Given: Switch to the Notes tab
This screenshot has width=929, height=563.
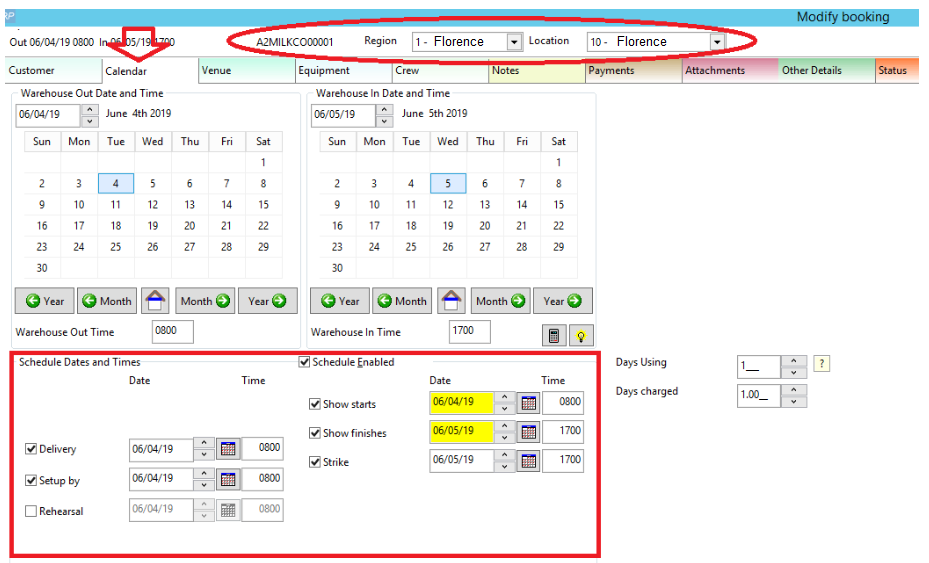Looking at the screenshot, I should (536, 71).
